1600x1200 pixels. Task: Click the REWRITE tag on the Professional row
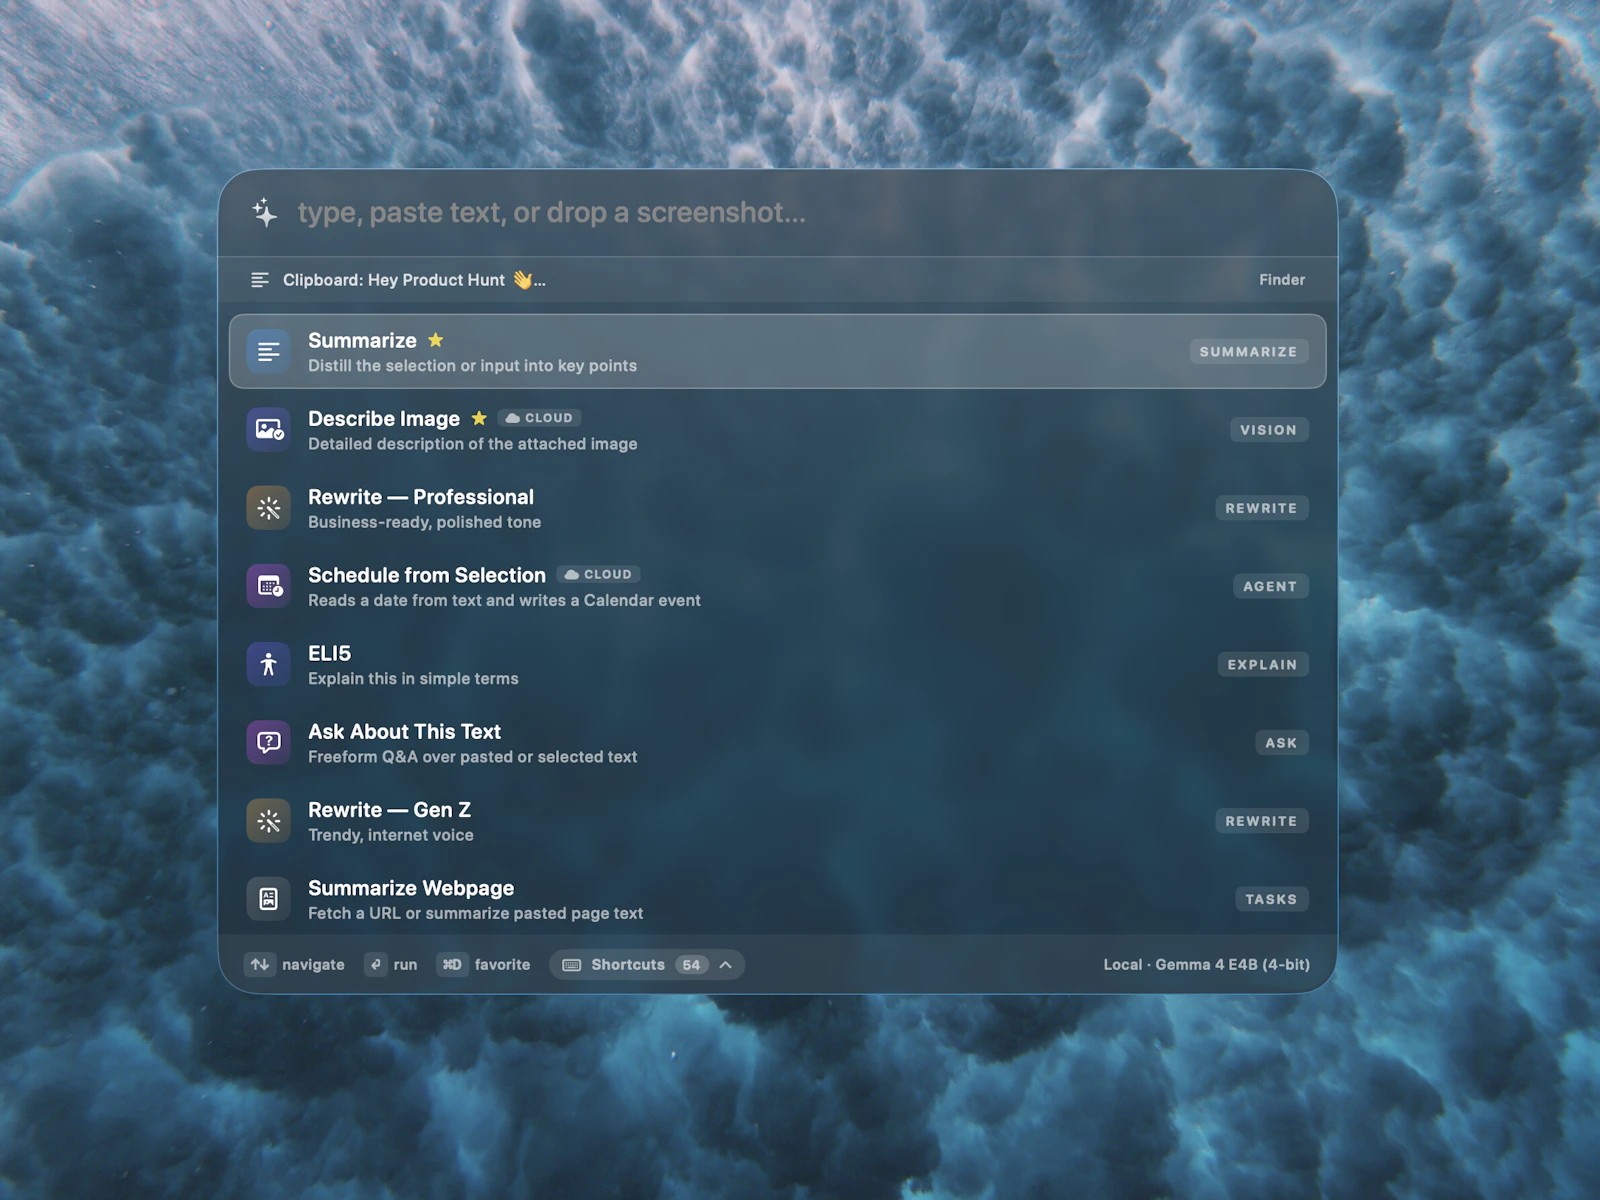(x=1261, y=508)
